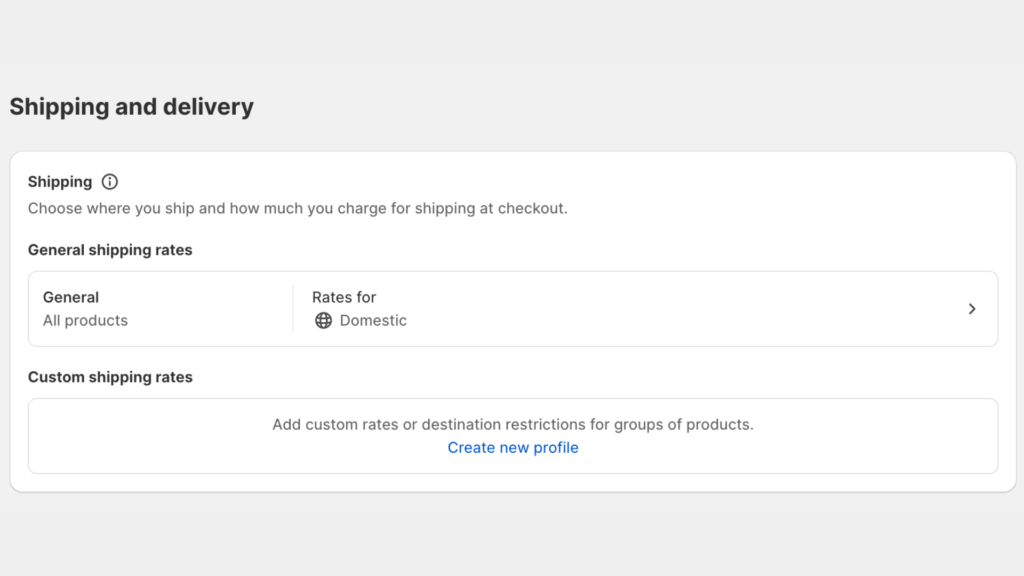Expand the General shipping profile via the chevron
1024x576 pixels.
tap(971, 309)
